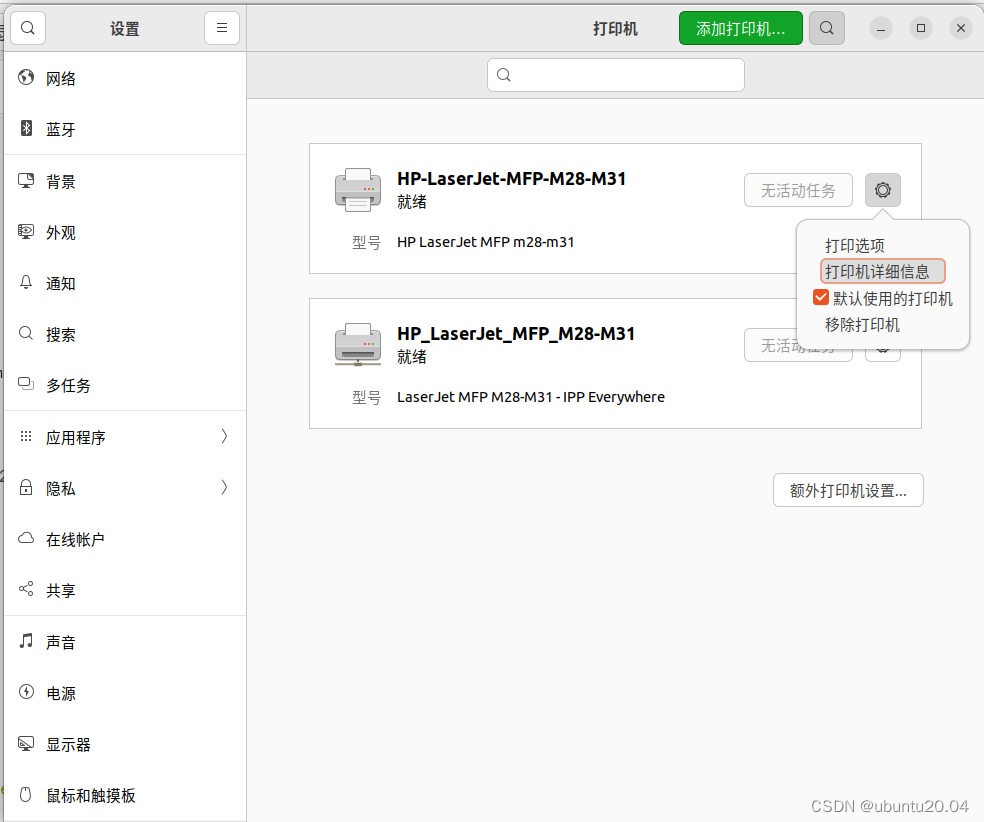Click the multitasking icon beside 多任务
Screen dimensions: 984x822
coord(26,384)
